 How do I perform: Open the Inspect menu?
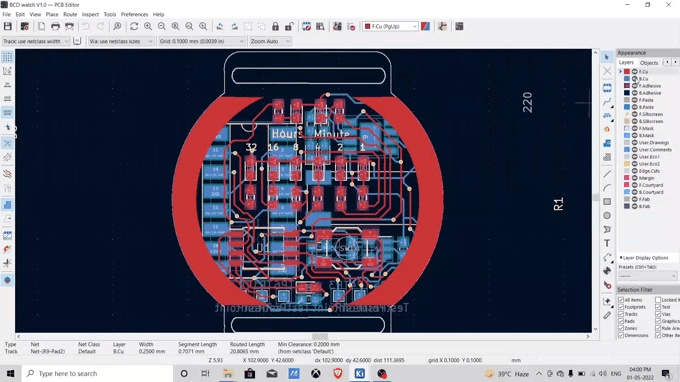(x=90, y=14)
